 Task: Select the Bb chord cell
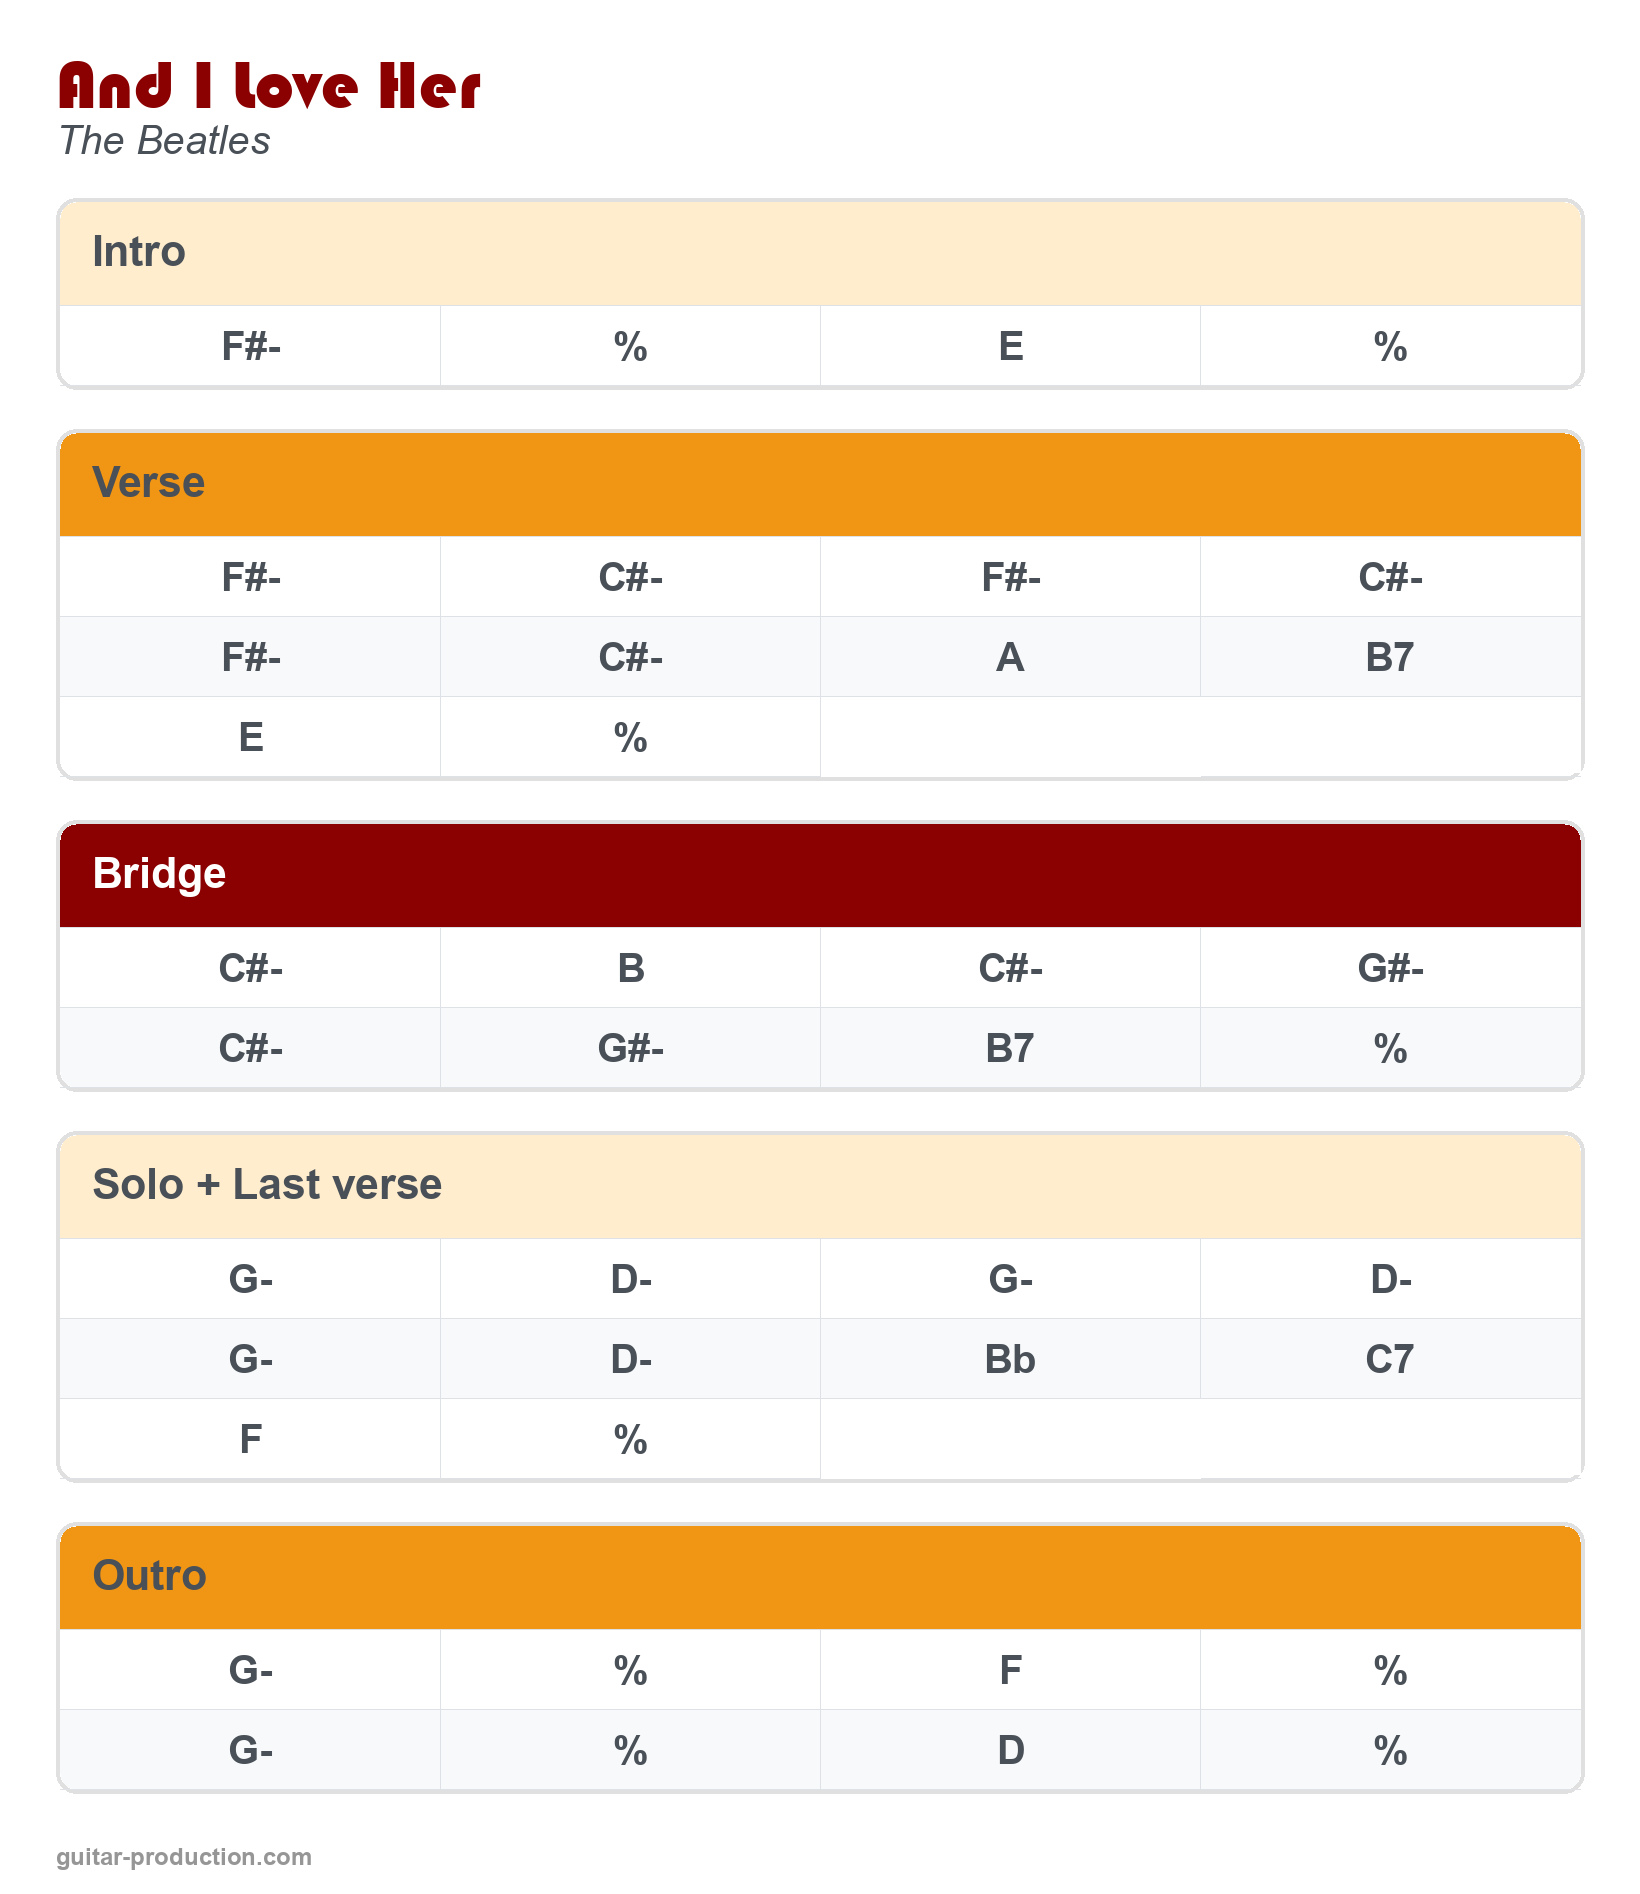click(x=1010, y=1360)
